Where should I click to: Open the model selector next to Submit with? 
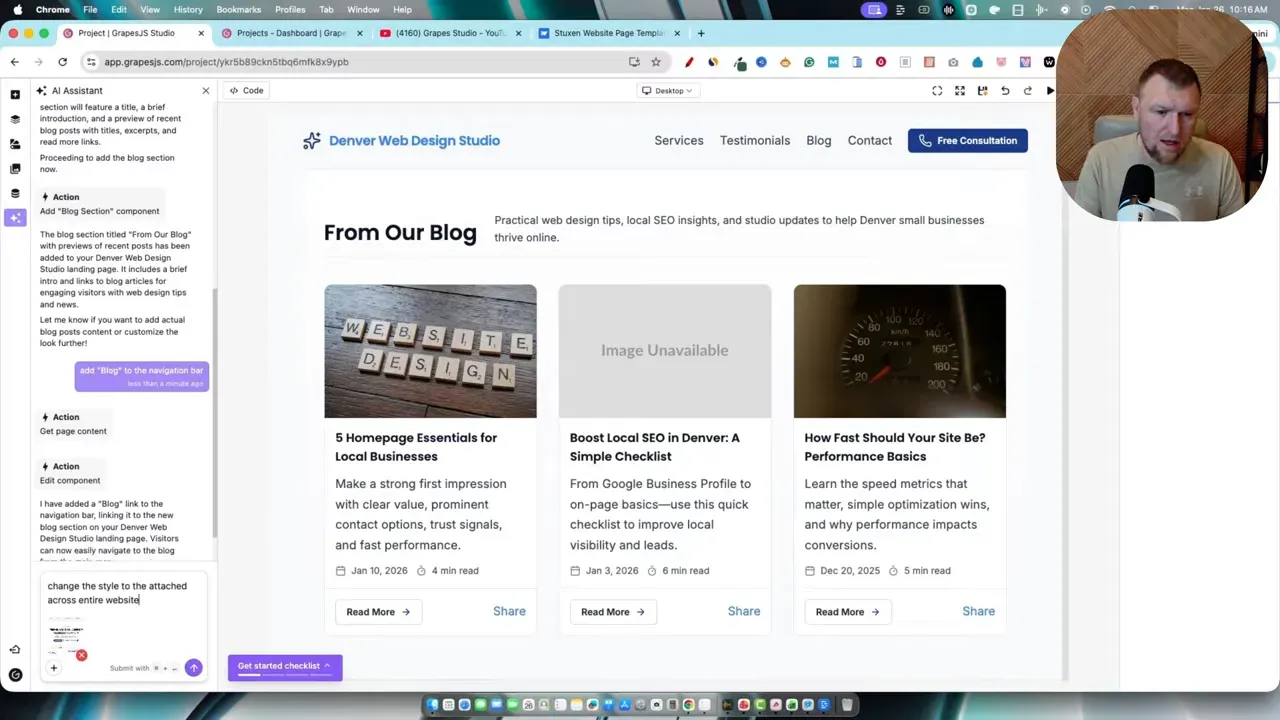pyautogui.click(x=165, y=667)
